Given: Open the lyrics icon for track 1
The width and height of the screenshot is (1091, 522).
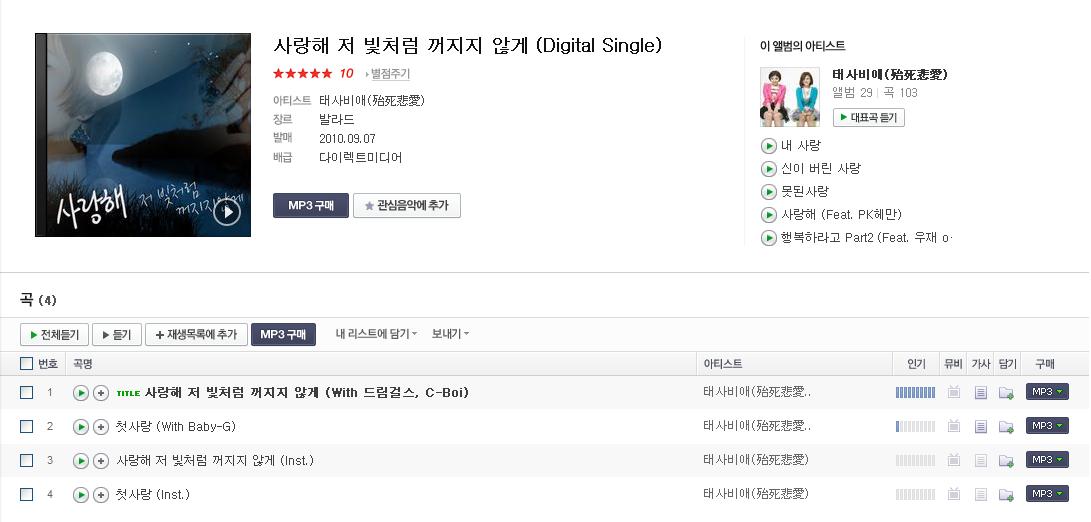Looking at the screenshot, I should pos(980,393).
